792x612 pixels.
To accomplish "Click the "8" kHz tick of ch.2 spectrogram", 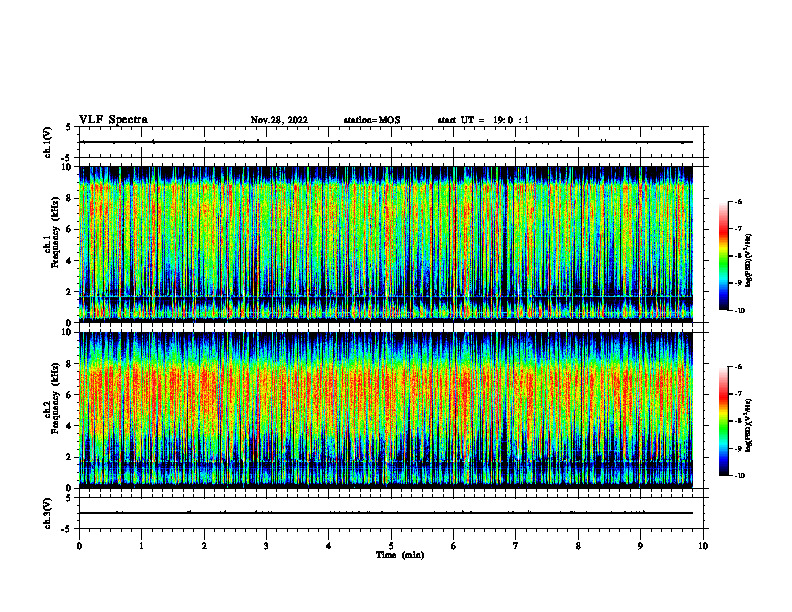I will click(69, 364).
